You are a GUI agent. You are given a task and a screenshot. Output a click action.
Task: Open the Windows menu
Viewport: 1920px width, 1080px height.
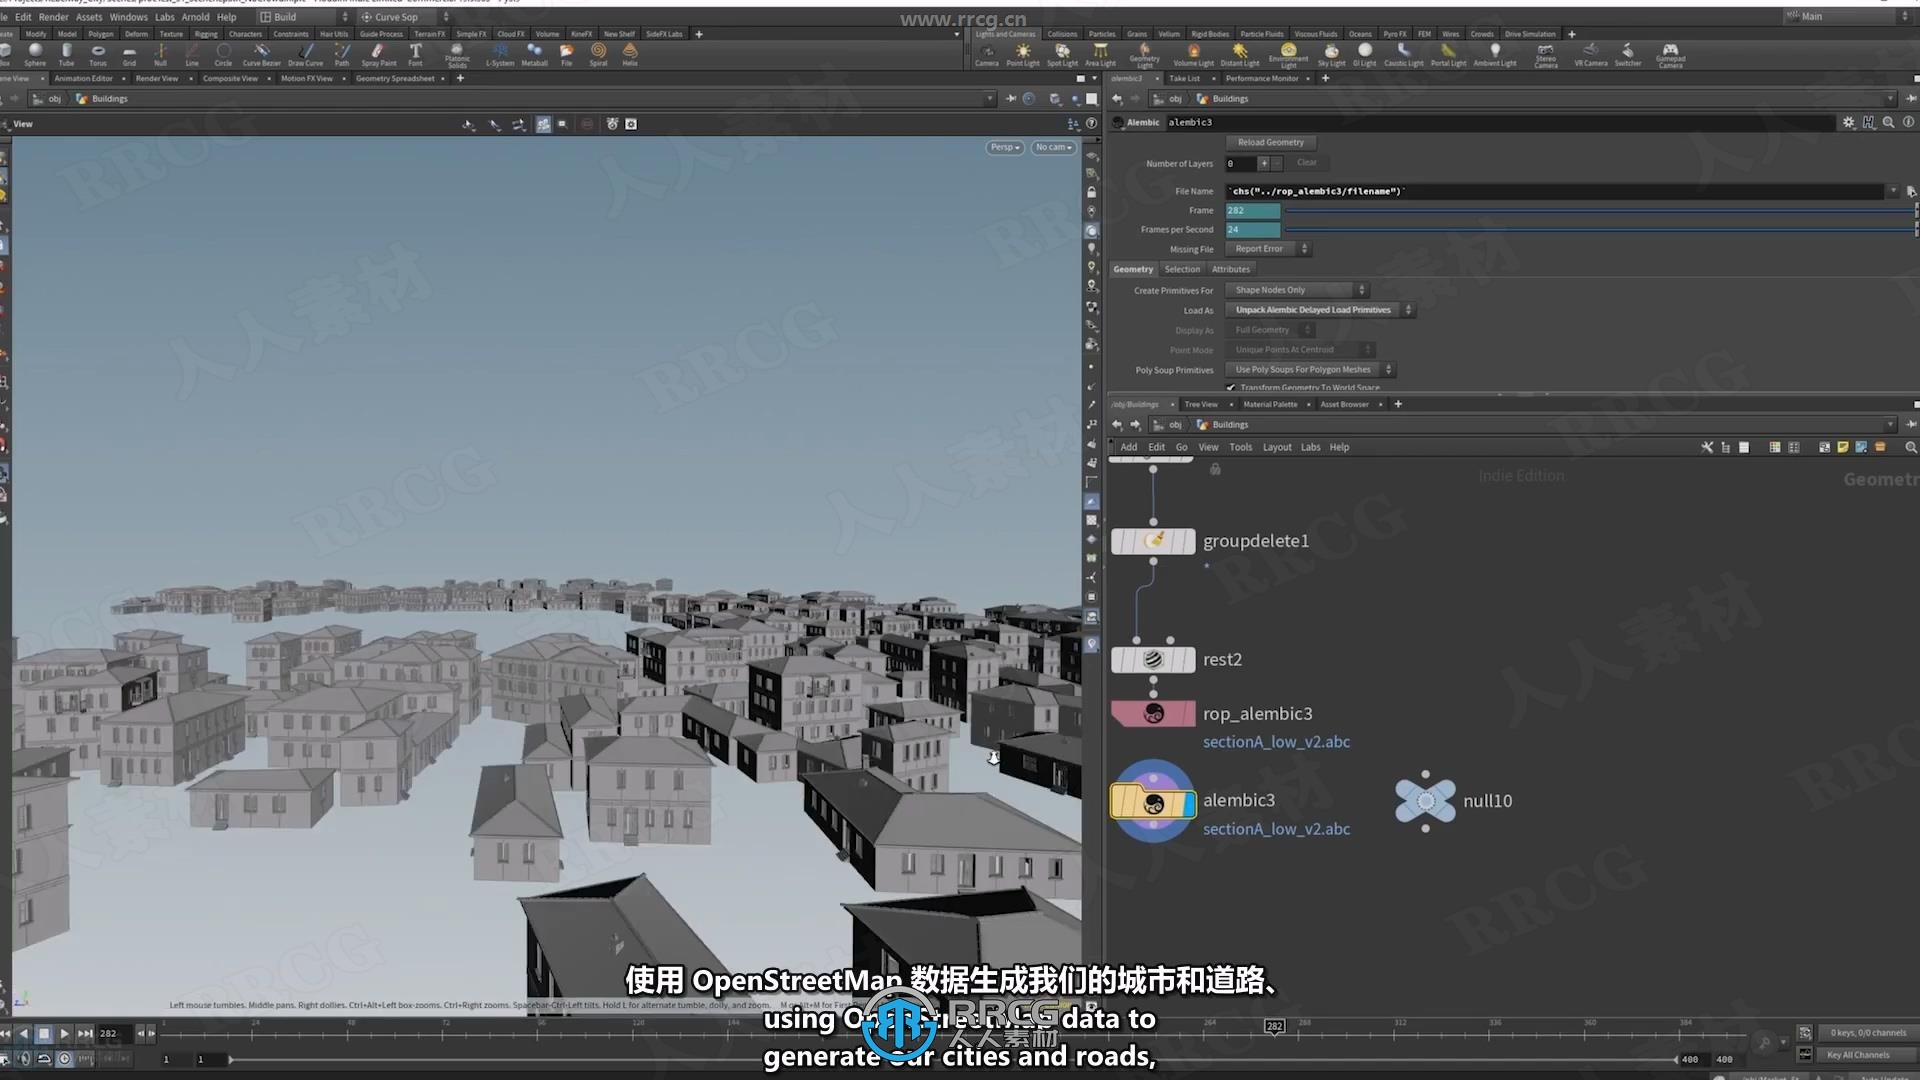pos(128,17)
